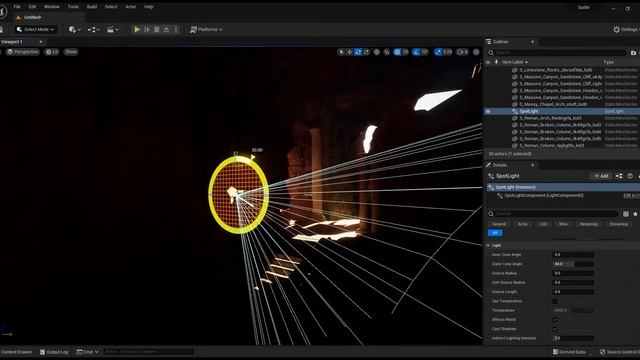Click the Stop simulation button
The height and width of the screenshot is (360, 640).
click(x=157, y=29)
